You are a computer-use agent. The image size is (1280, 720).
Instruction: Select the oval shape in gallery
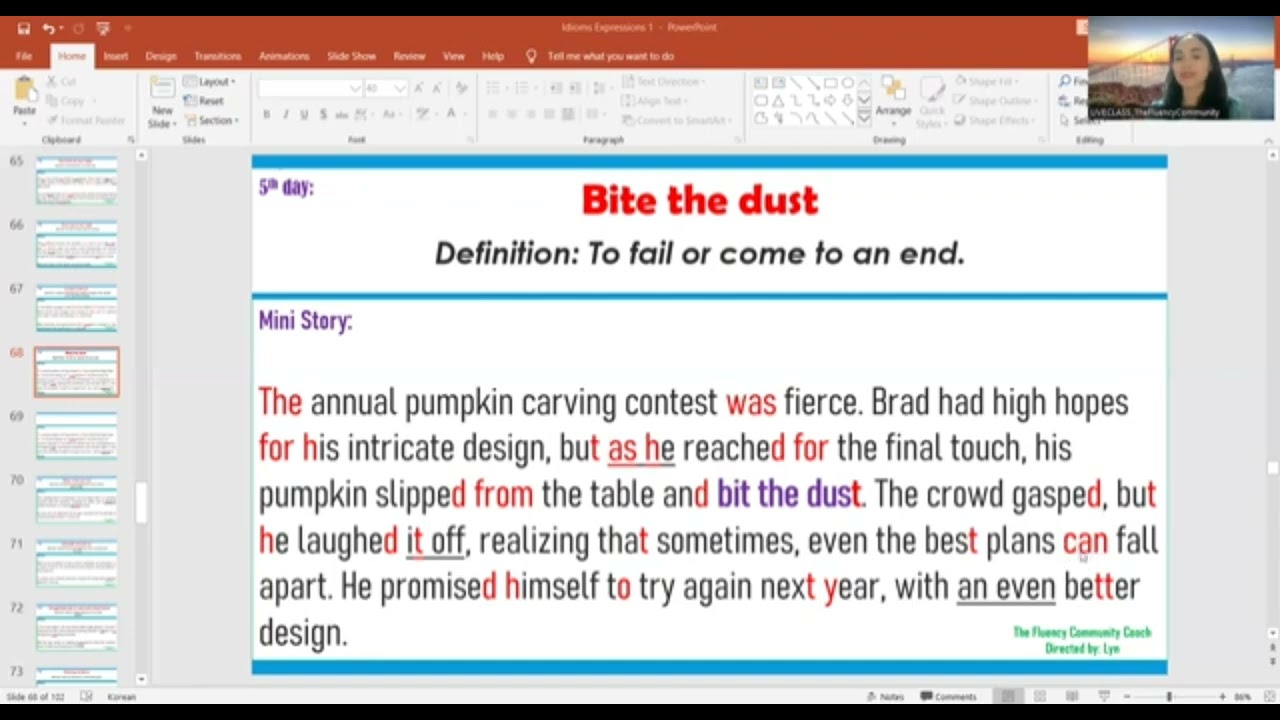(x=848, y=83)
